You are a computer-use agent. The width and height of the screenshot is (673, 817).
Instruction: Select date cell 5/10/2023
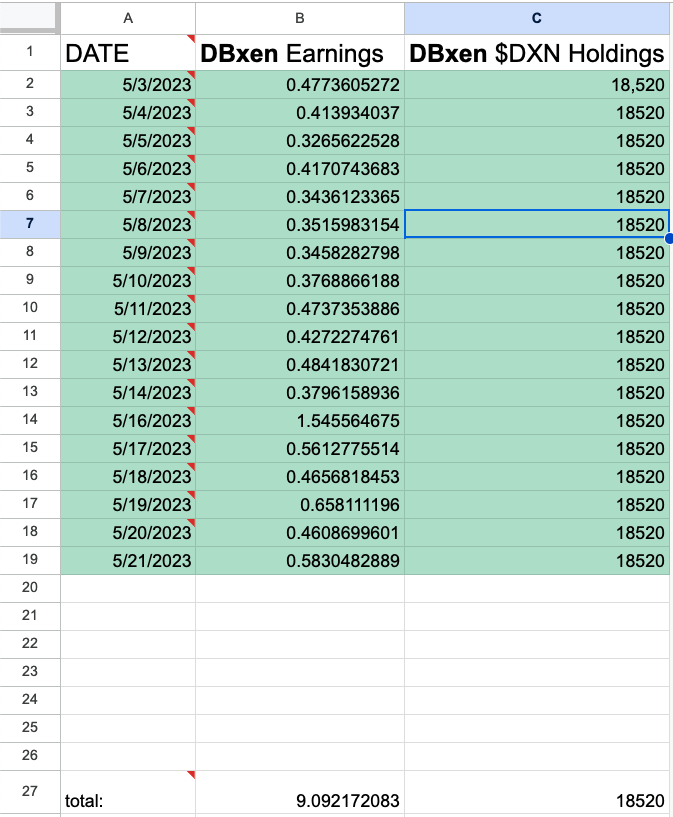point(128,281)
